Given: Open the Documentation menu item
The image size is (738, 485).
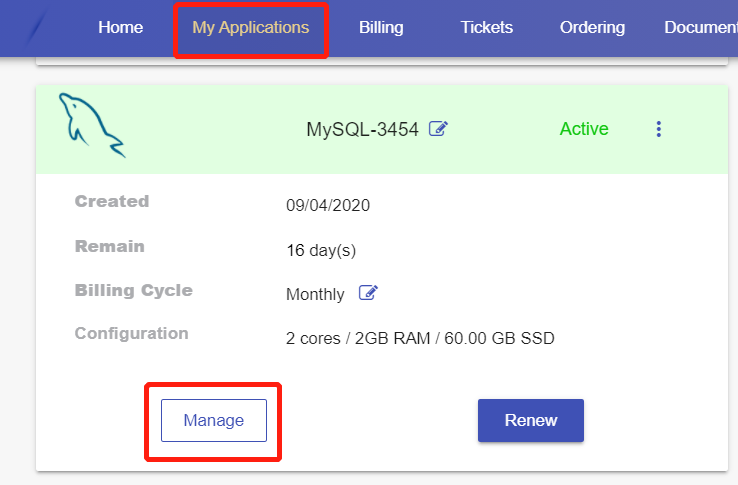Looking at the screenshot, I should pyautogui.click(x=700, y=28).
